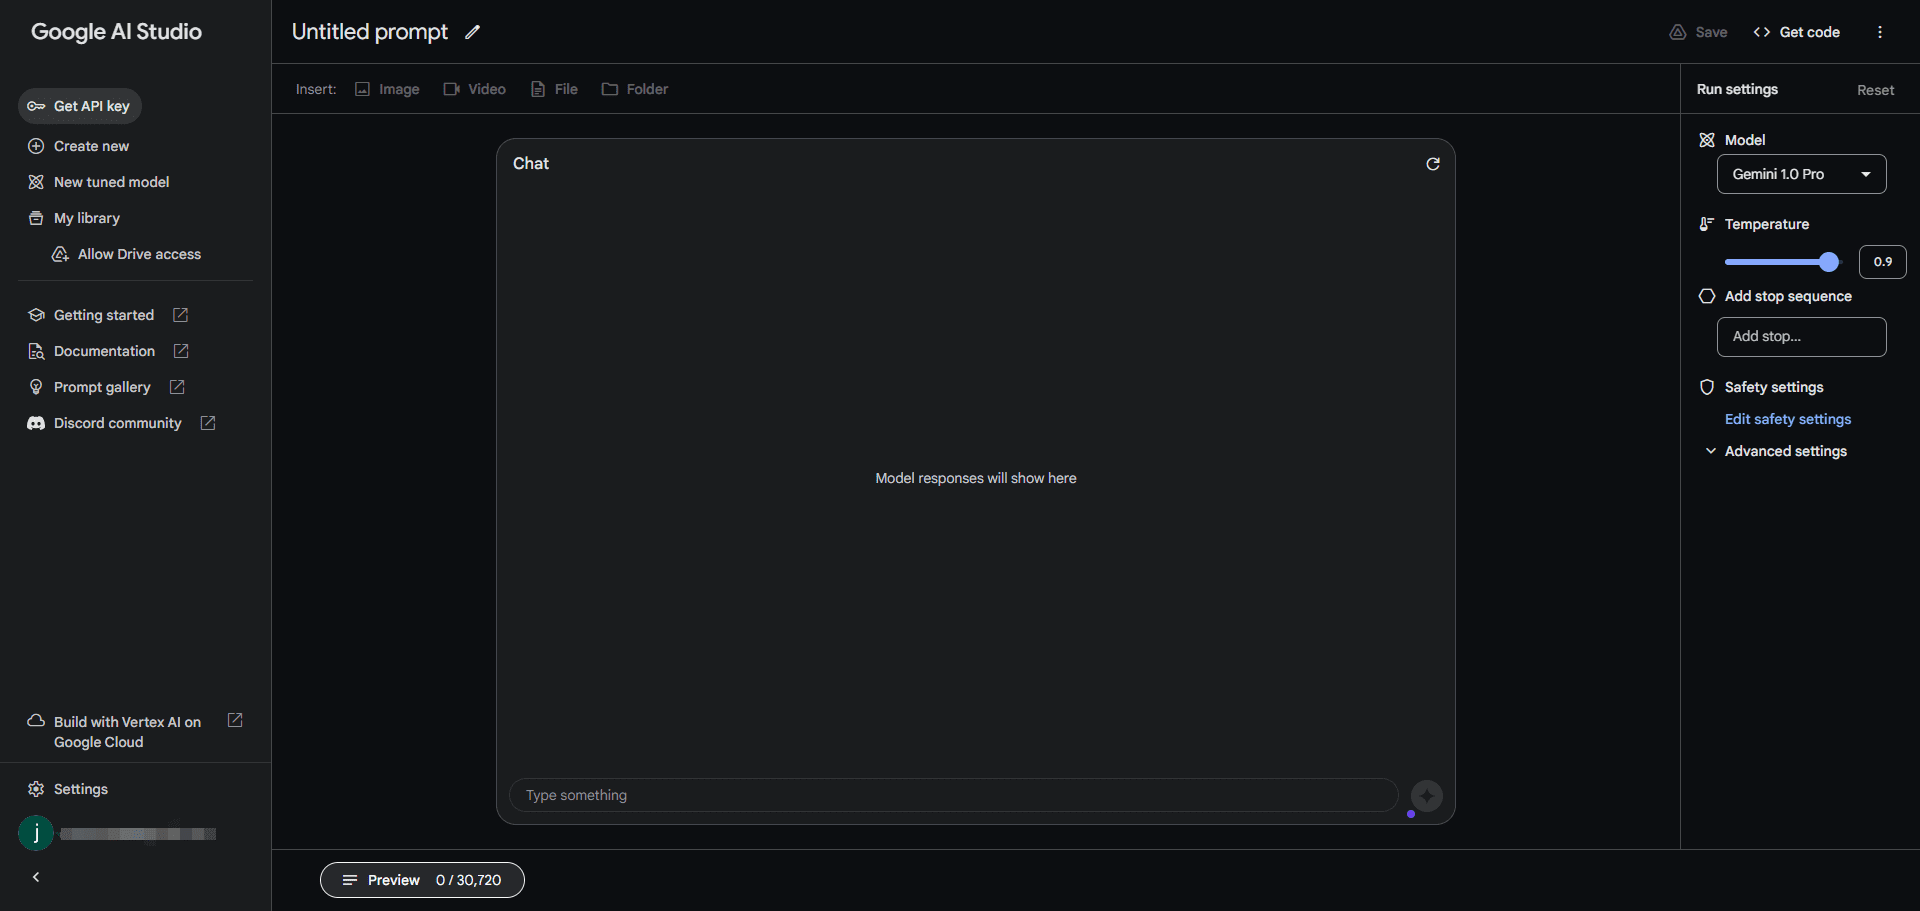This screenshot has width=1920, height=911.
Task: Open Settings in the sidebar
Action: point(81,789)
